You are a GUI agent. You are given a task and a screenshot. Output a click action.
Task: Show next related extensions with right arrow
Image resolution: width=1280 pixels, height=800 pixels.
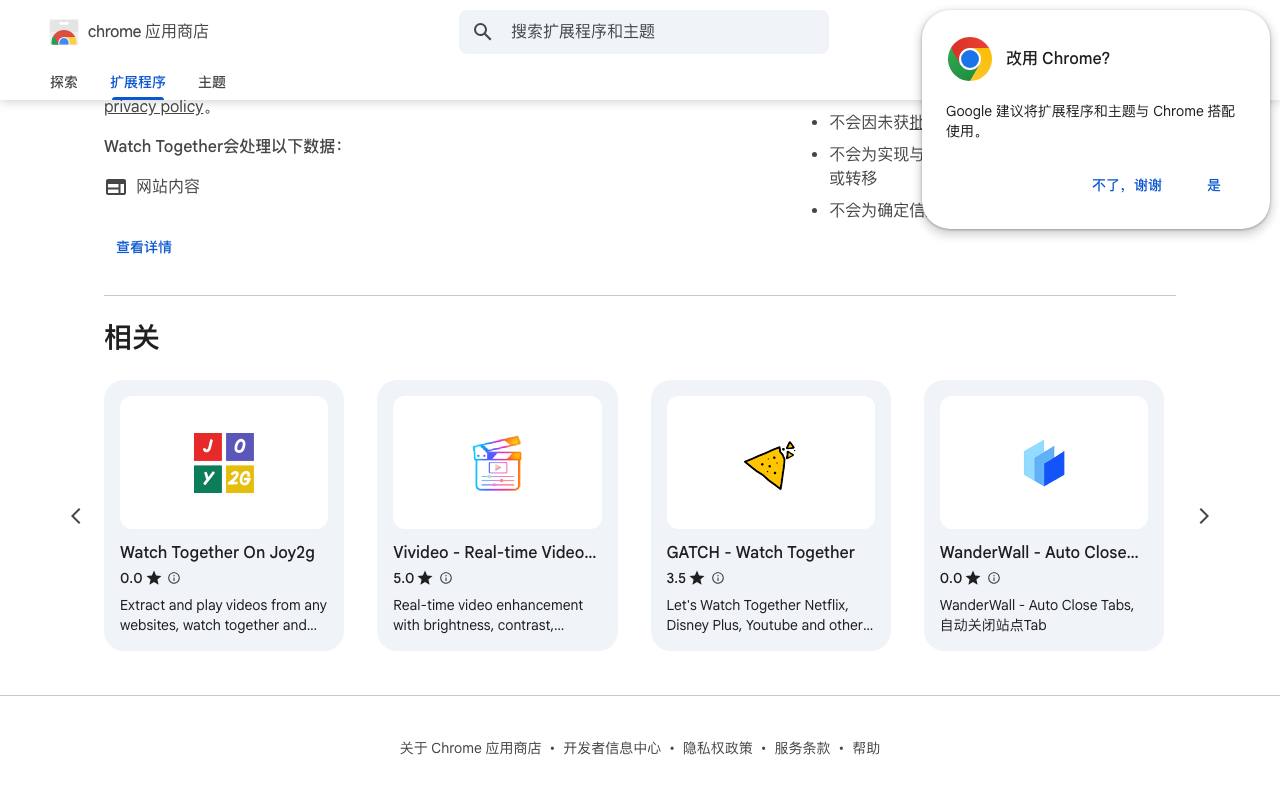1204,516
